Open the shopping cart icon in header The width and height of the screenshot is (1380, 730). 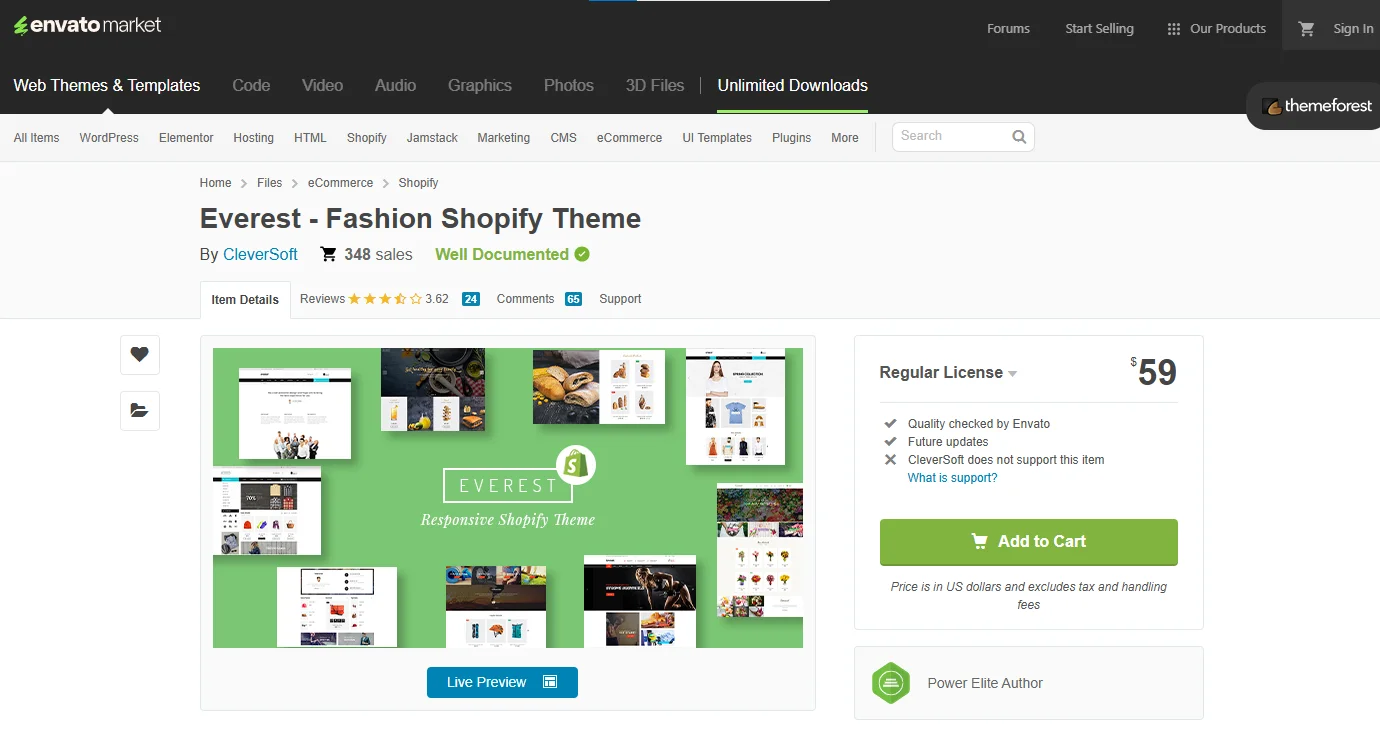point(1306,29)
